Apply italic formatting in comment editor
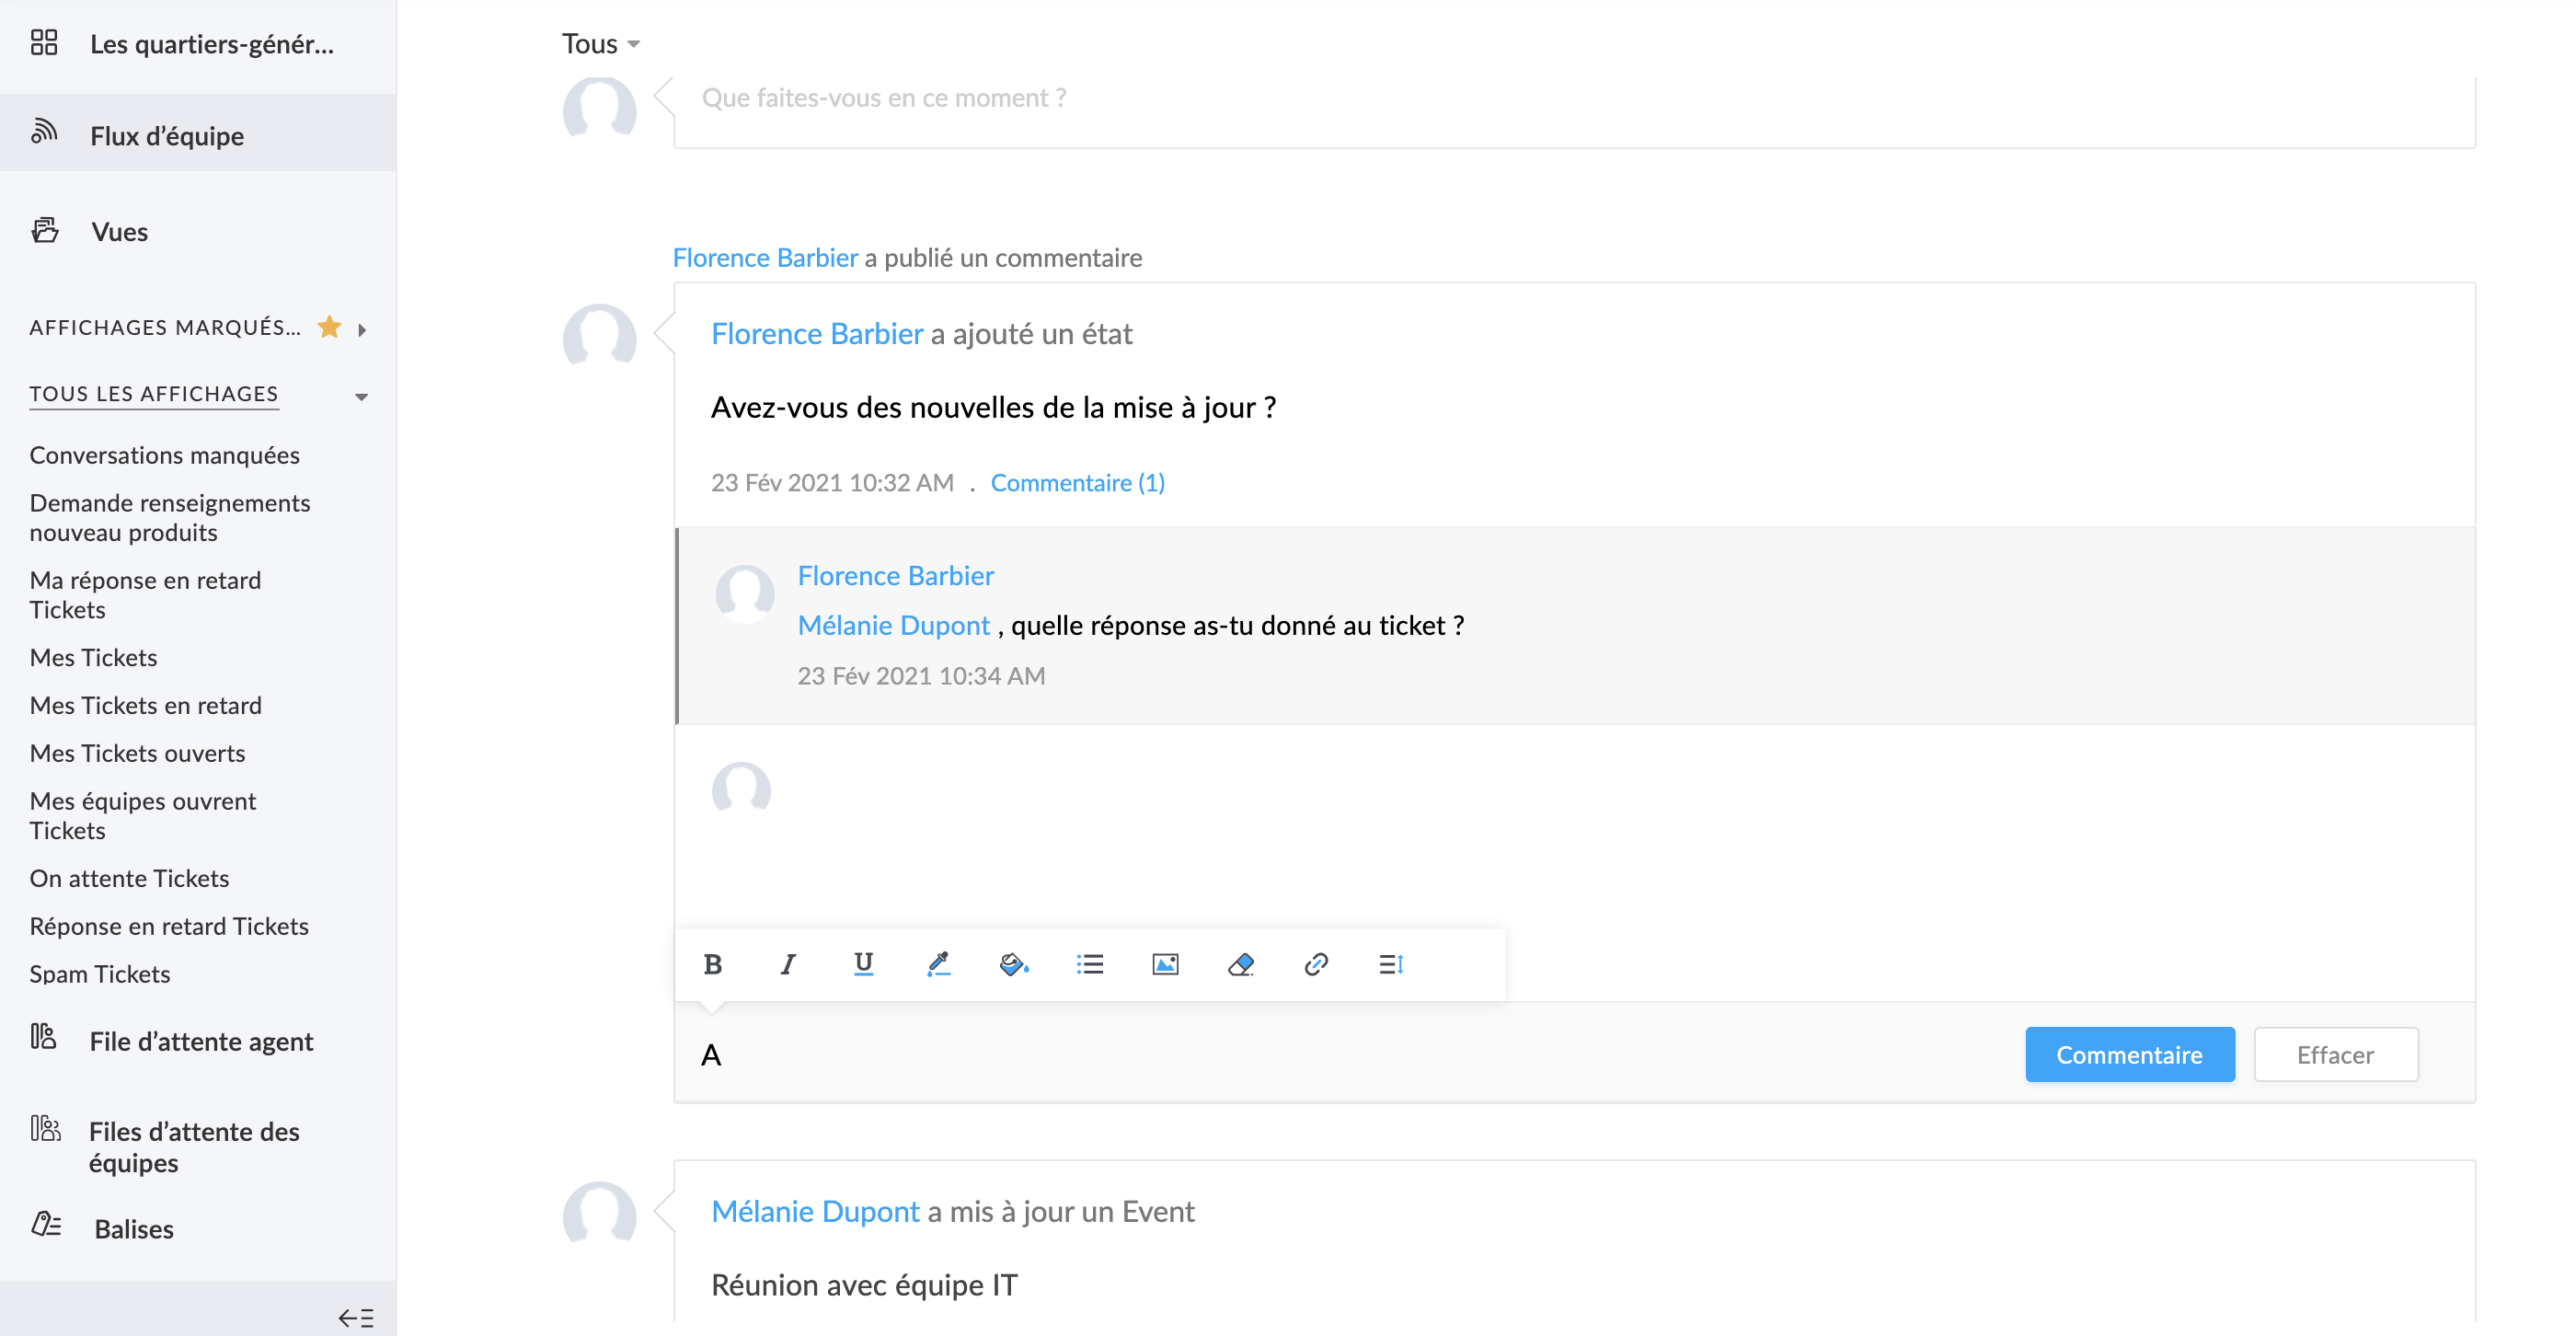The width and height of the screenshot is (2576, 1336). coord(788,964)
